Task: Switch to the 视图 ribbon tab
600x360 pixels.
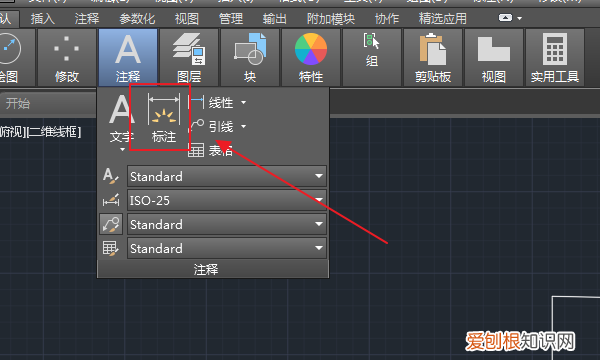Action: 187,18
